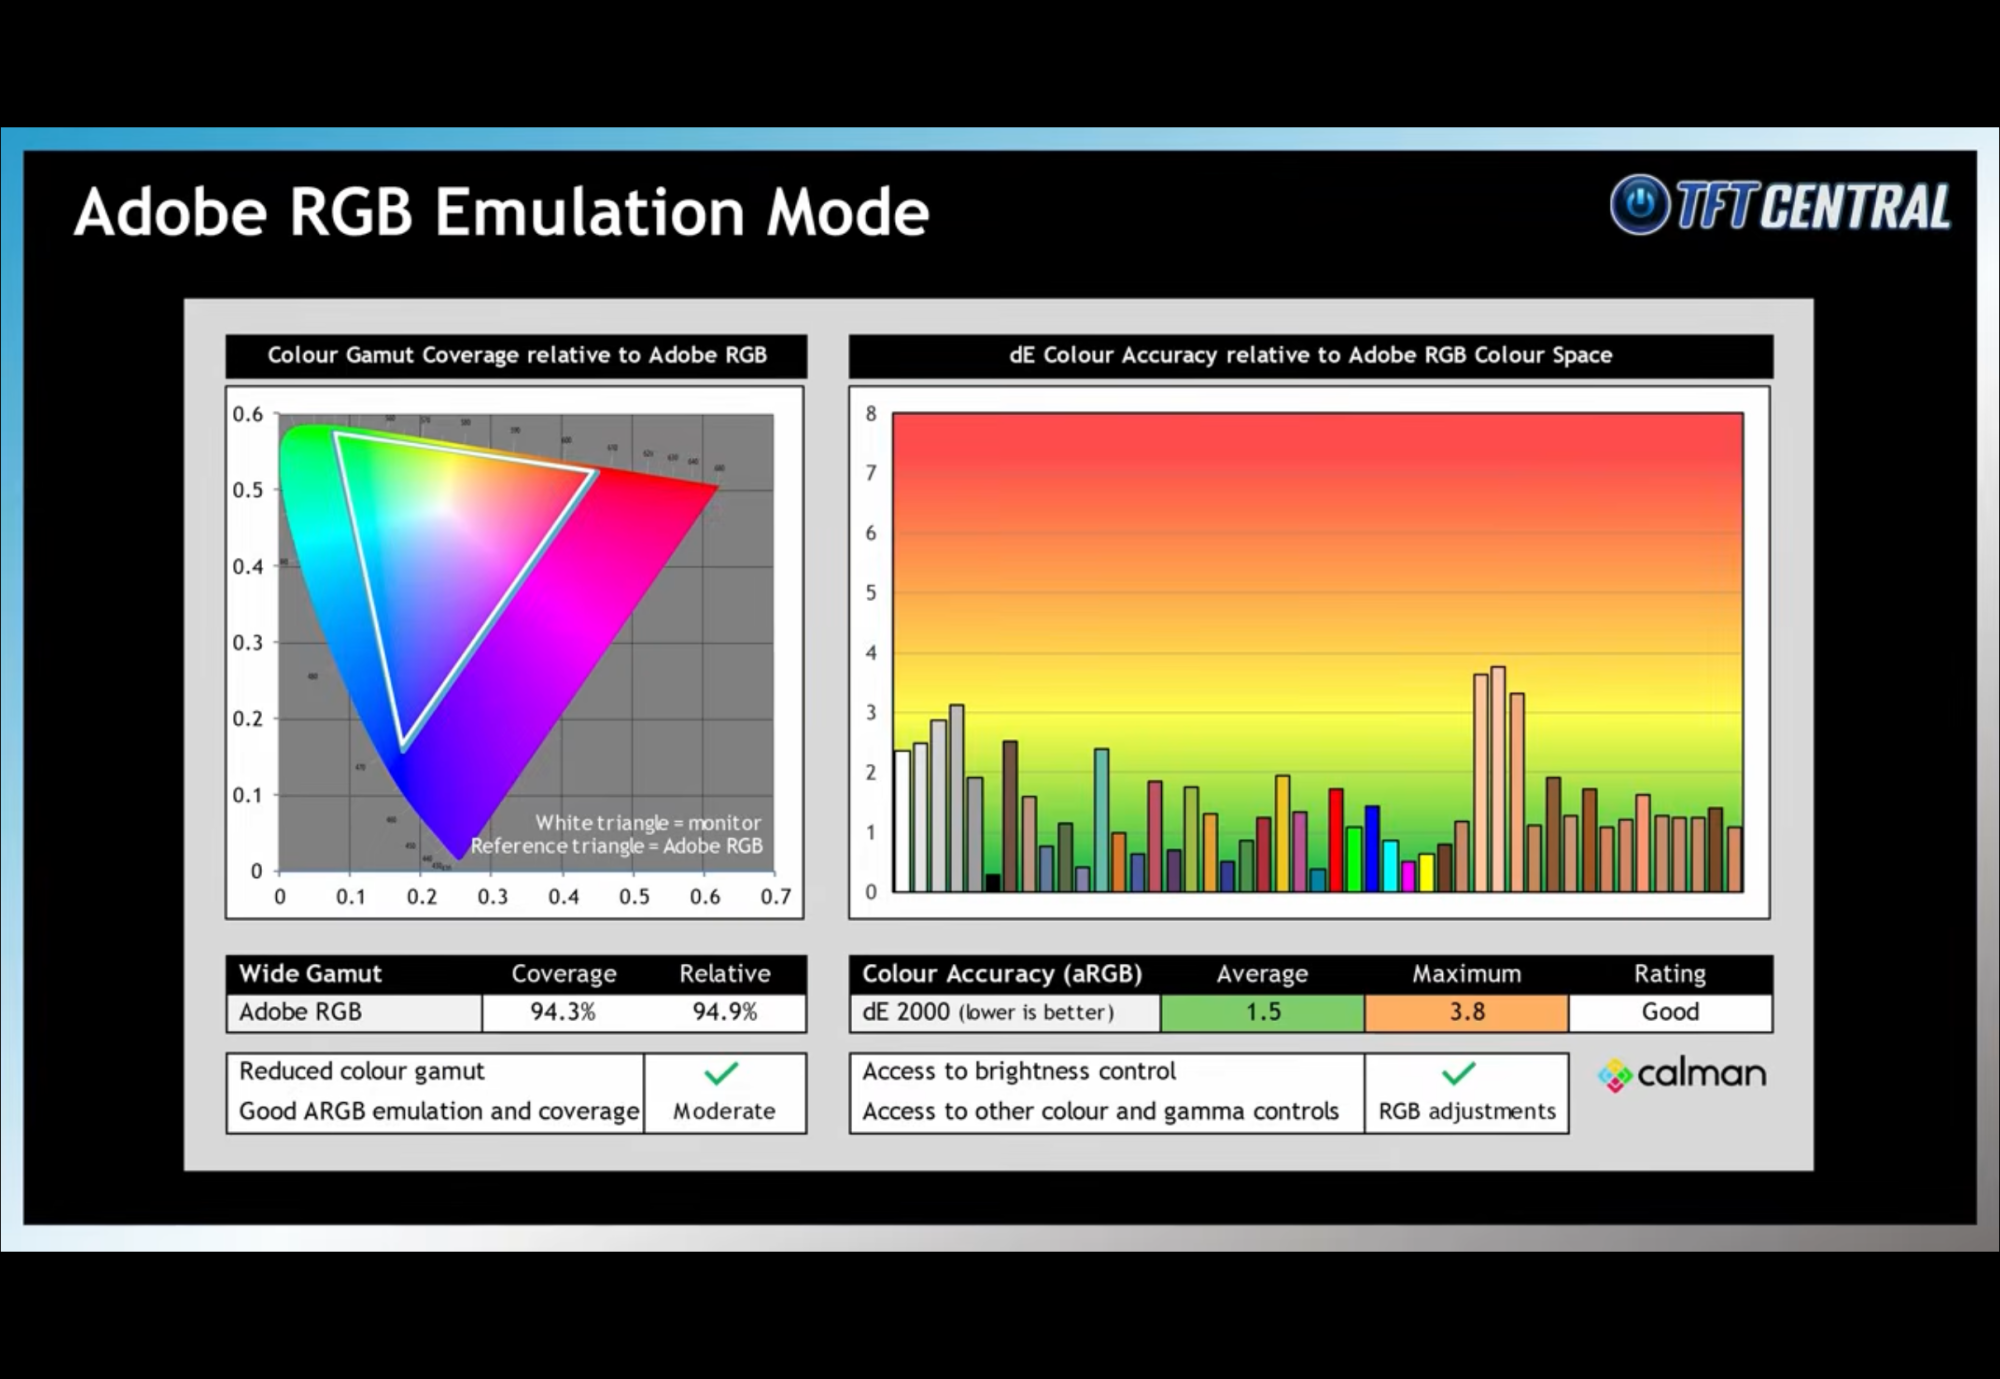Click the Adobe RGB Emulation Mode title

[501, 212]
